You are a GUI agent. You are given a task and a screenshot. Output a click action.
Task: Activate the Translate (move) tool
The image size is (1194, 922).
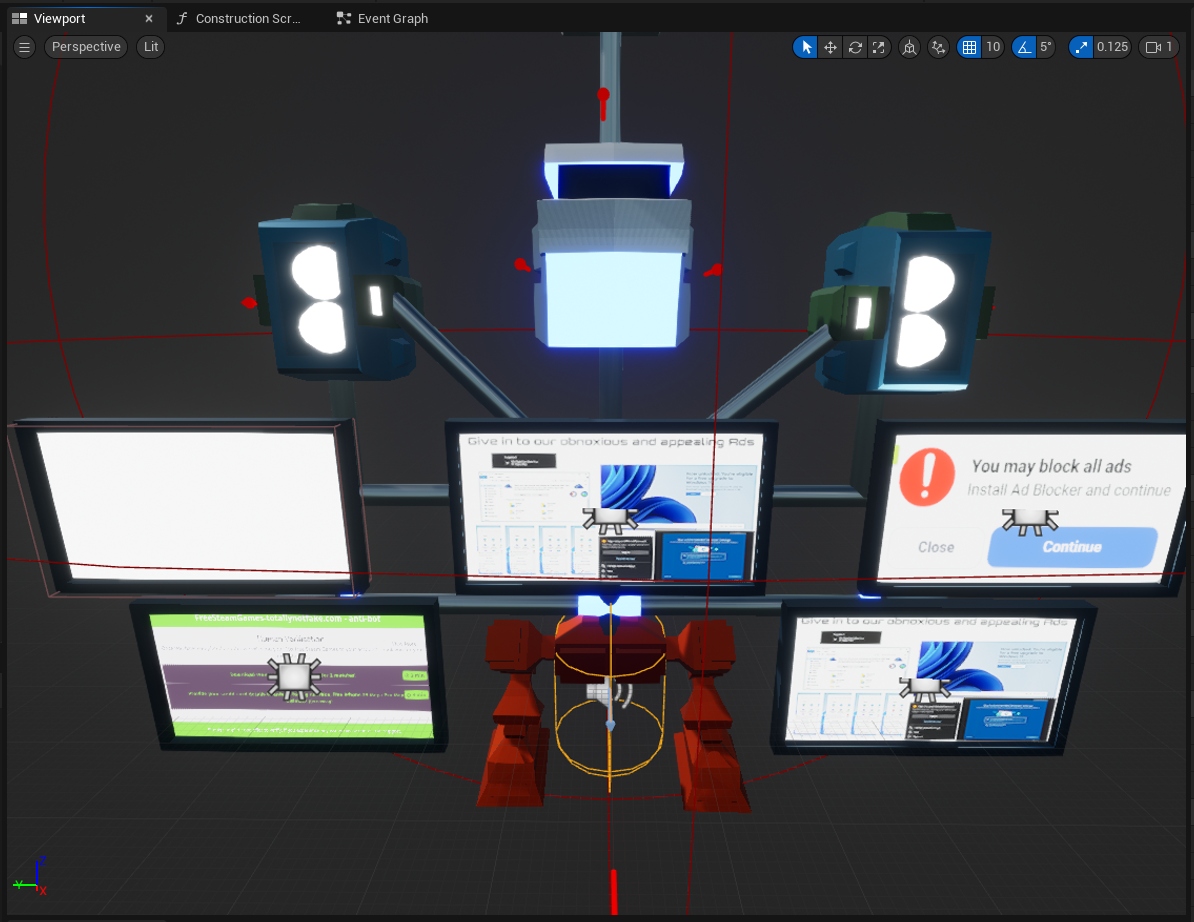point(830,47)
